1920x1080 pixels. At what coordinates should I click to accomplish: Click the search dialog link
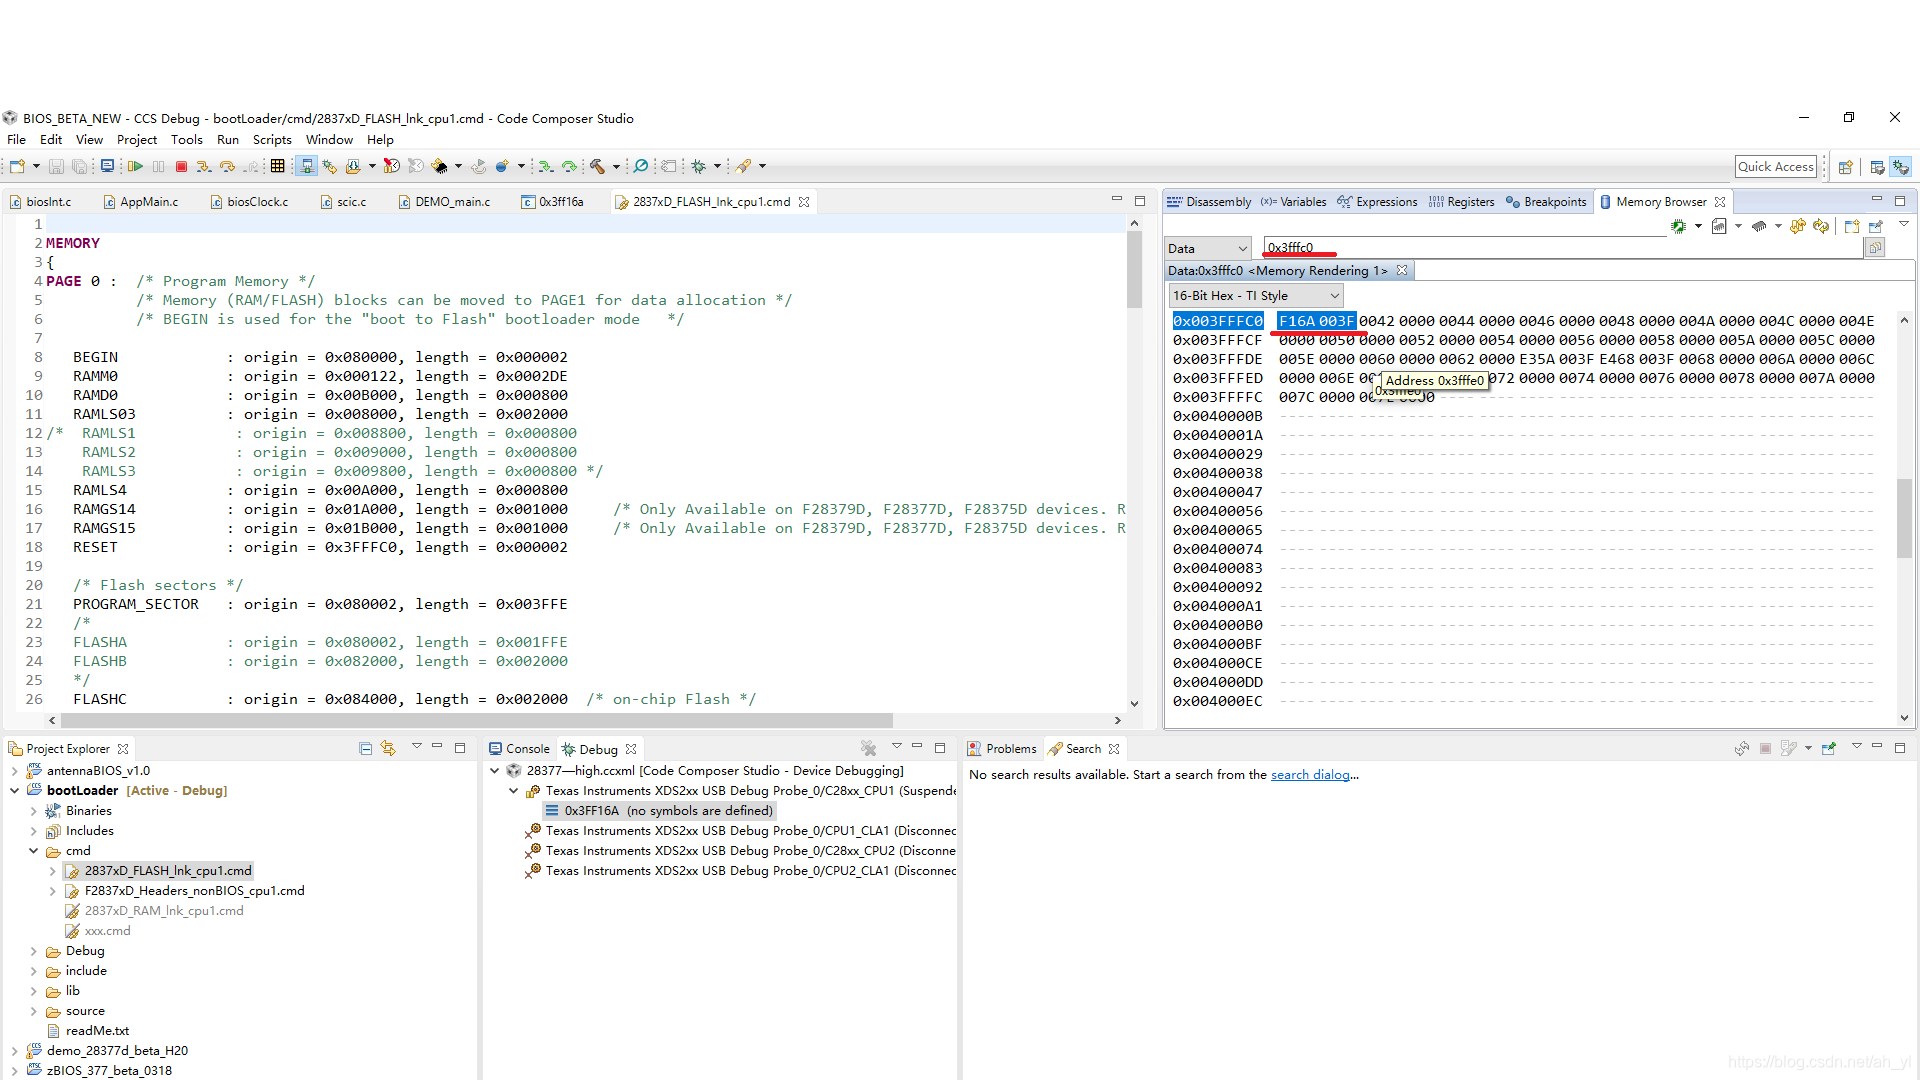[x=1309, y=775]
